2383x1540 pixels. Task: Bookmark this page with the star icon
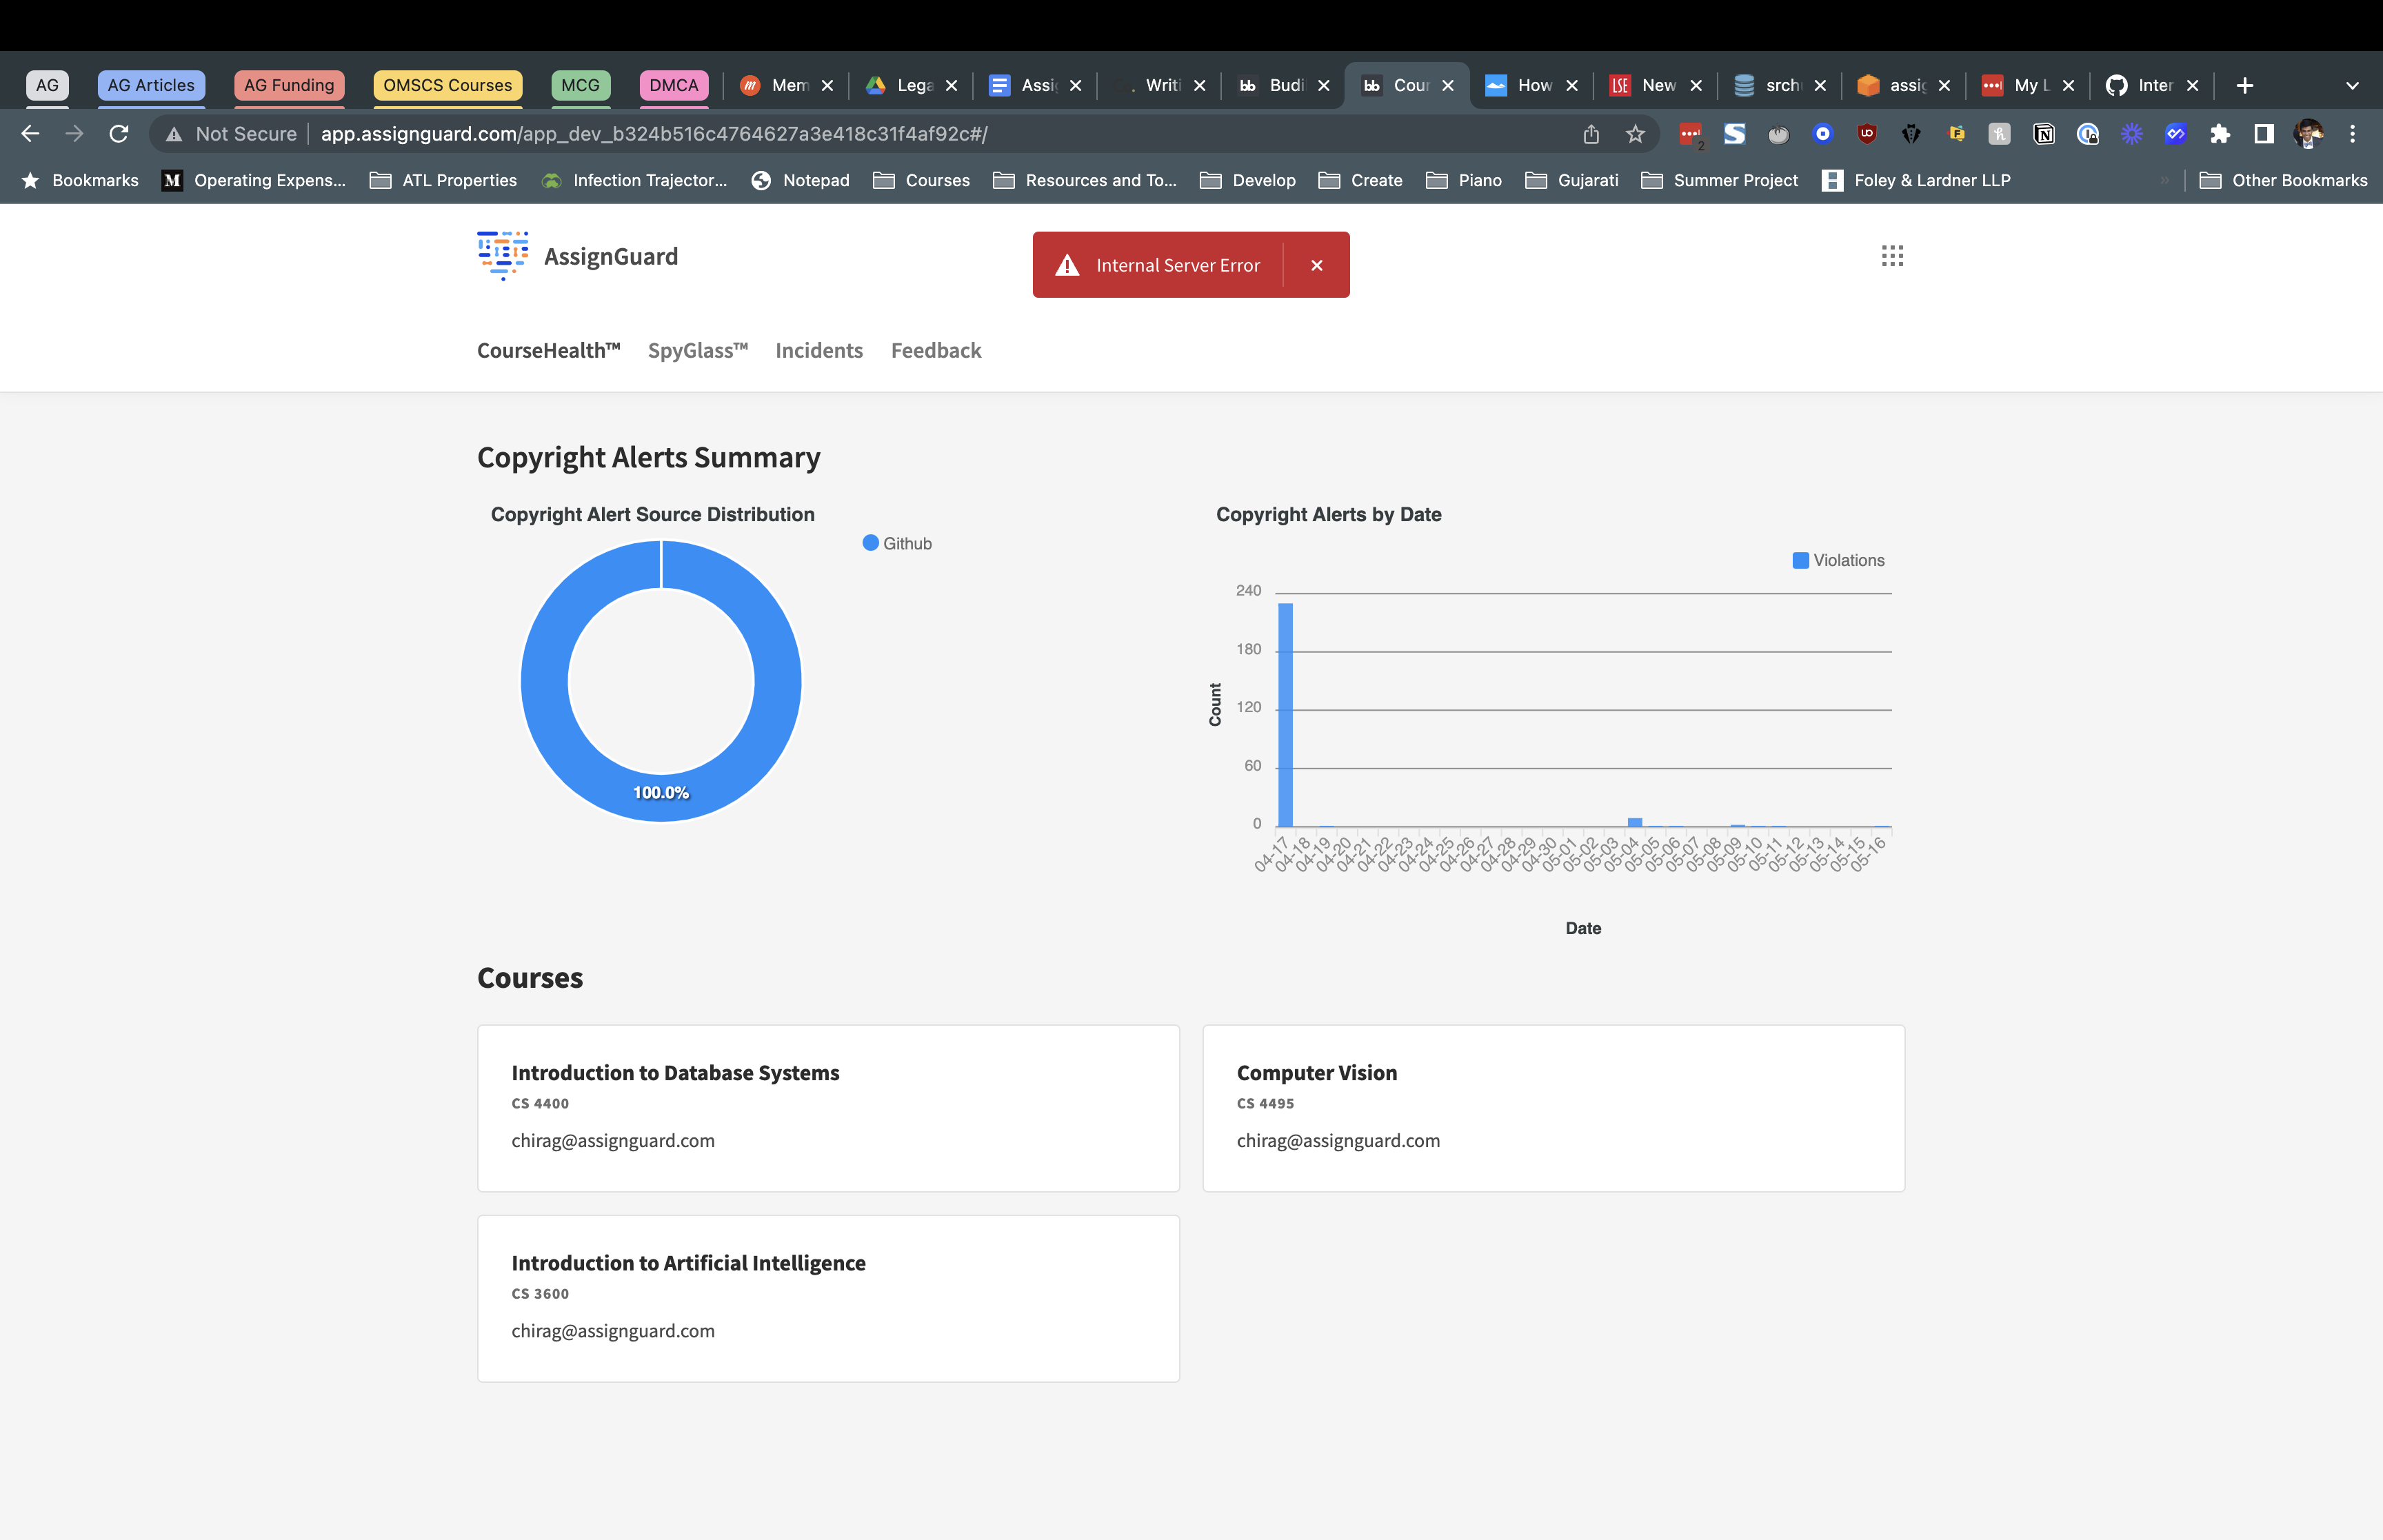pyautogui.click(x=1635, y=134)
